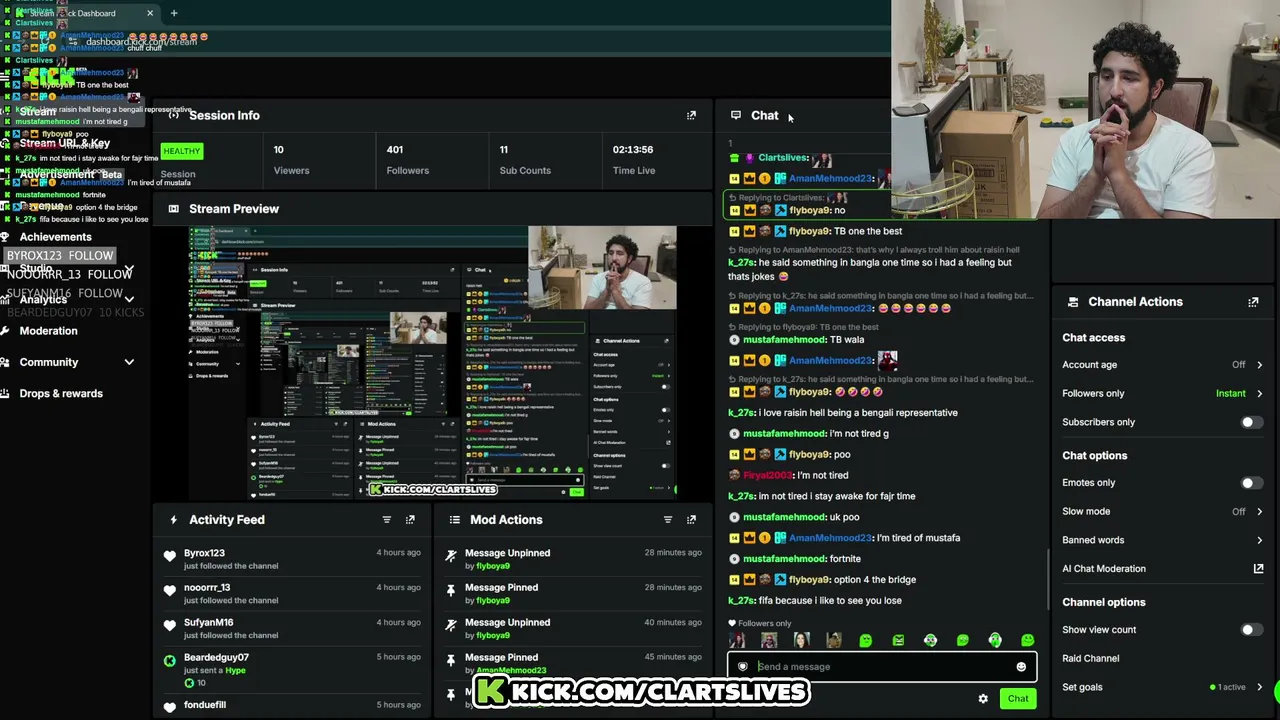The height and width of the screenshot is (720, 1280).
Task: Click fonduefill in the Activity Feed
Action: (x=205, y=705)
